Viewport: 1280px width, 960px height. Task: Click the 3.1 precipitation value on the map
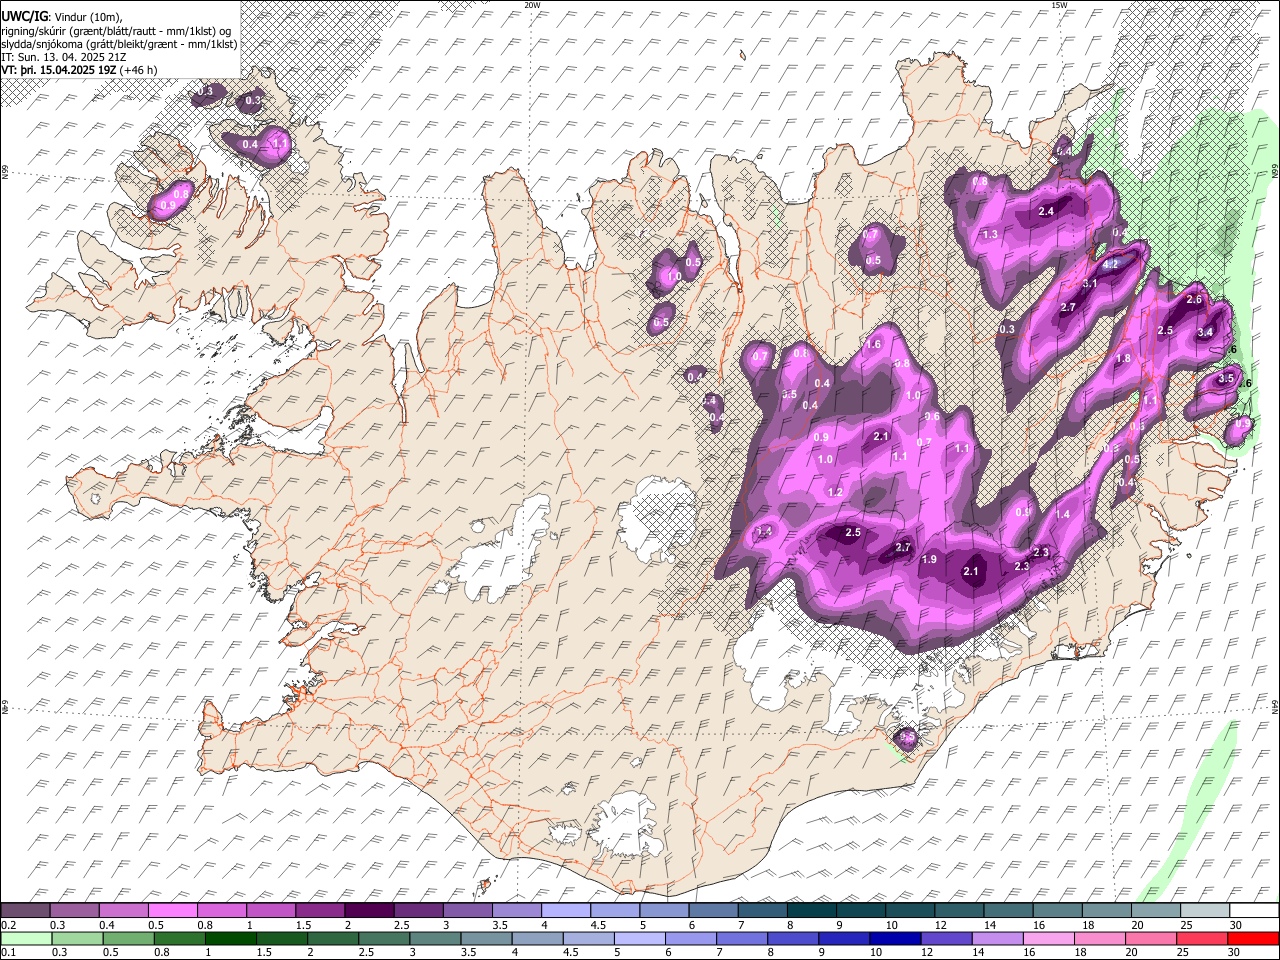pos(1090,283)
